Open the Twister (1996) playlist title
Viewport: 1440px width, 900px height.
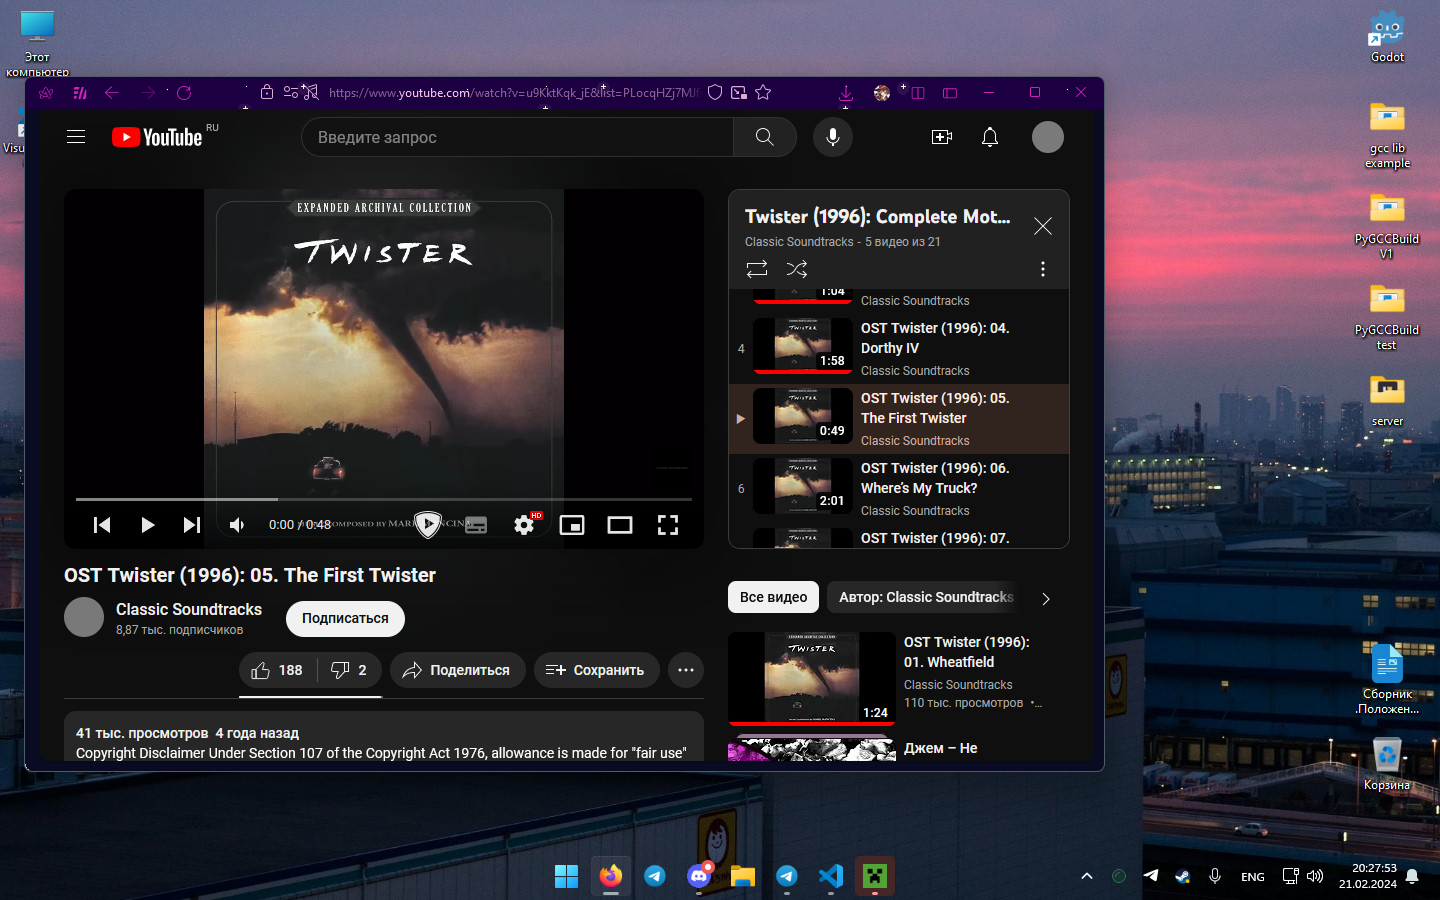pos(878,217)
